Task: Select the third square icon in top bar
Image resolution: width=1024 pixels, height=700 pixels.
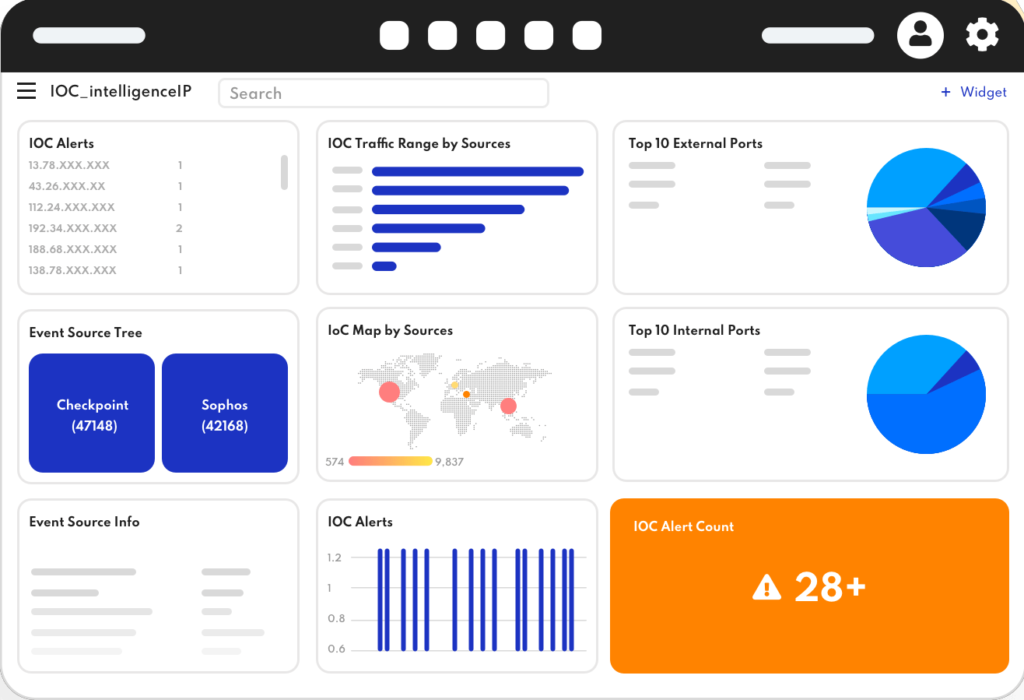Action: 490,36
